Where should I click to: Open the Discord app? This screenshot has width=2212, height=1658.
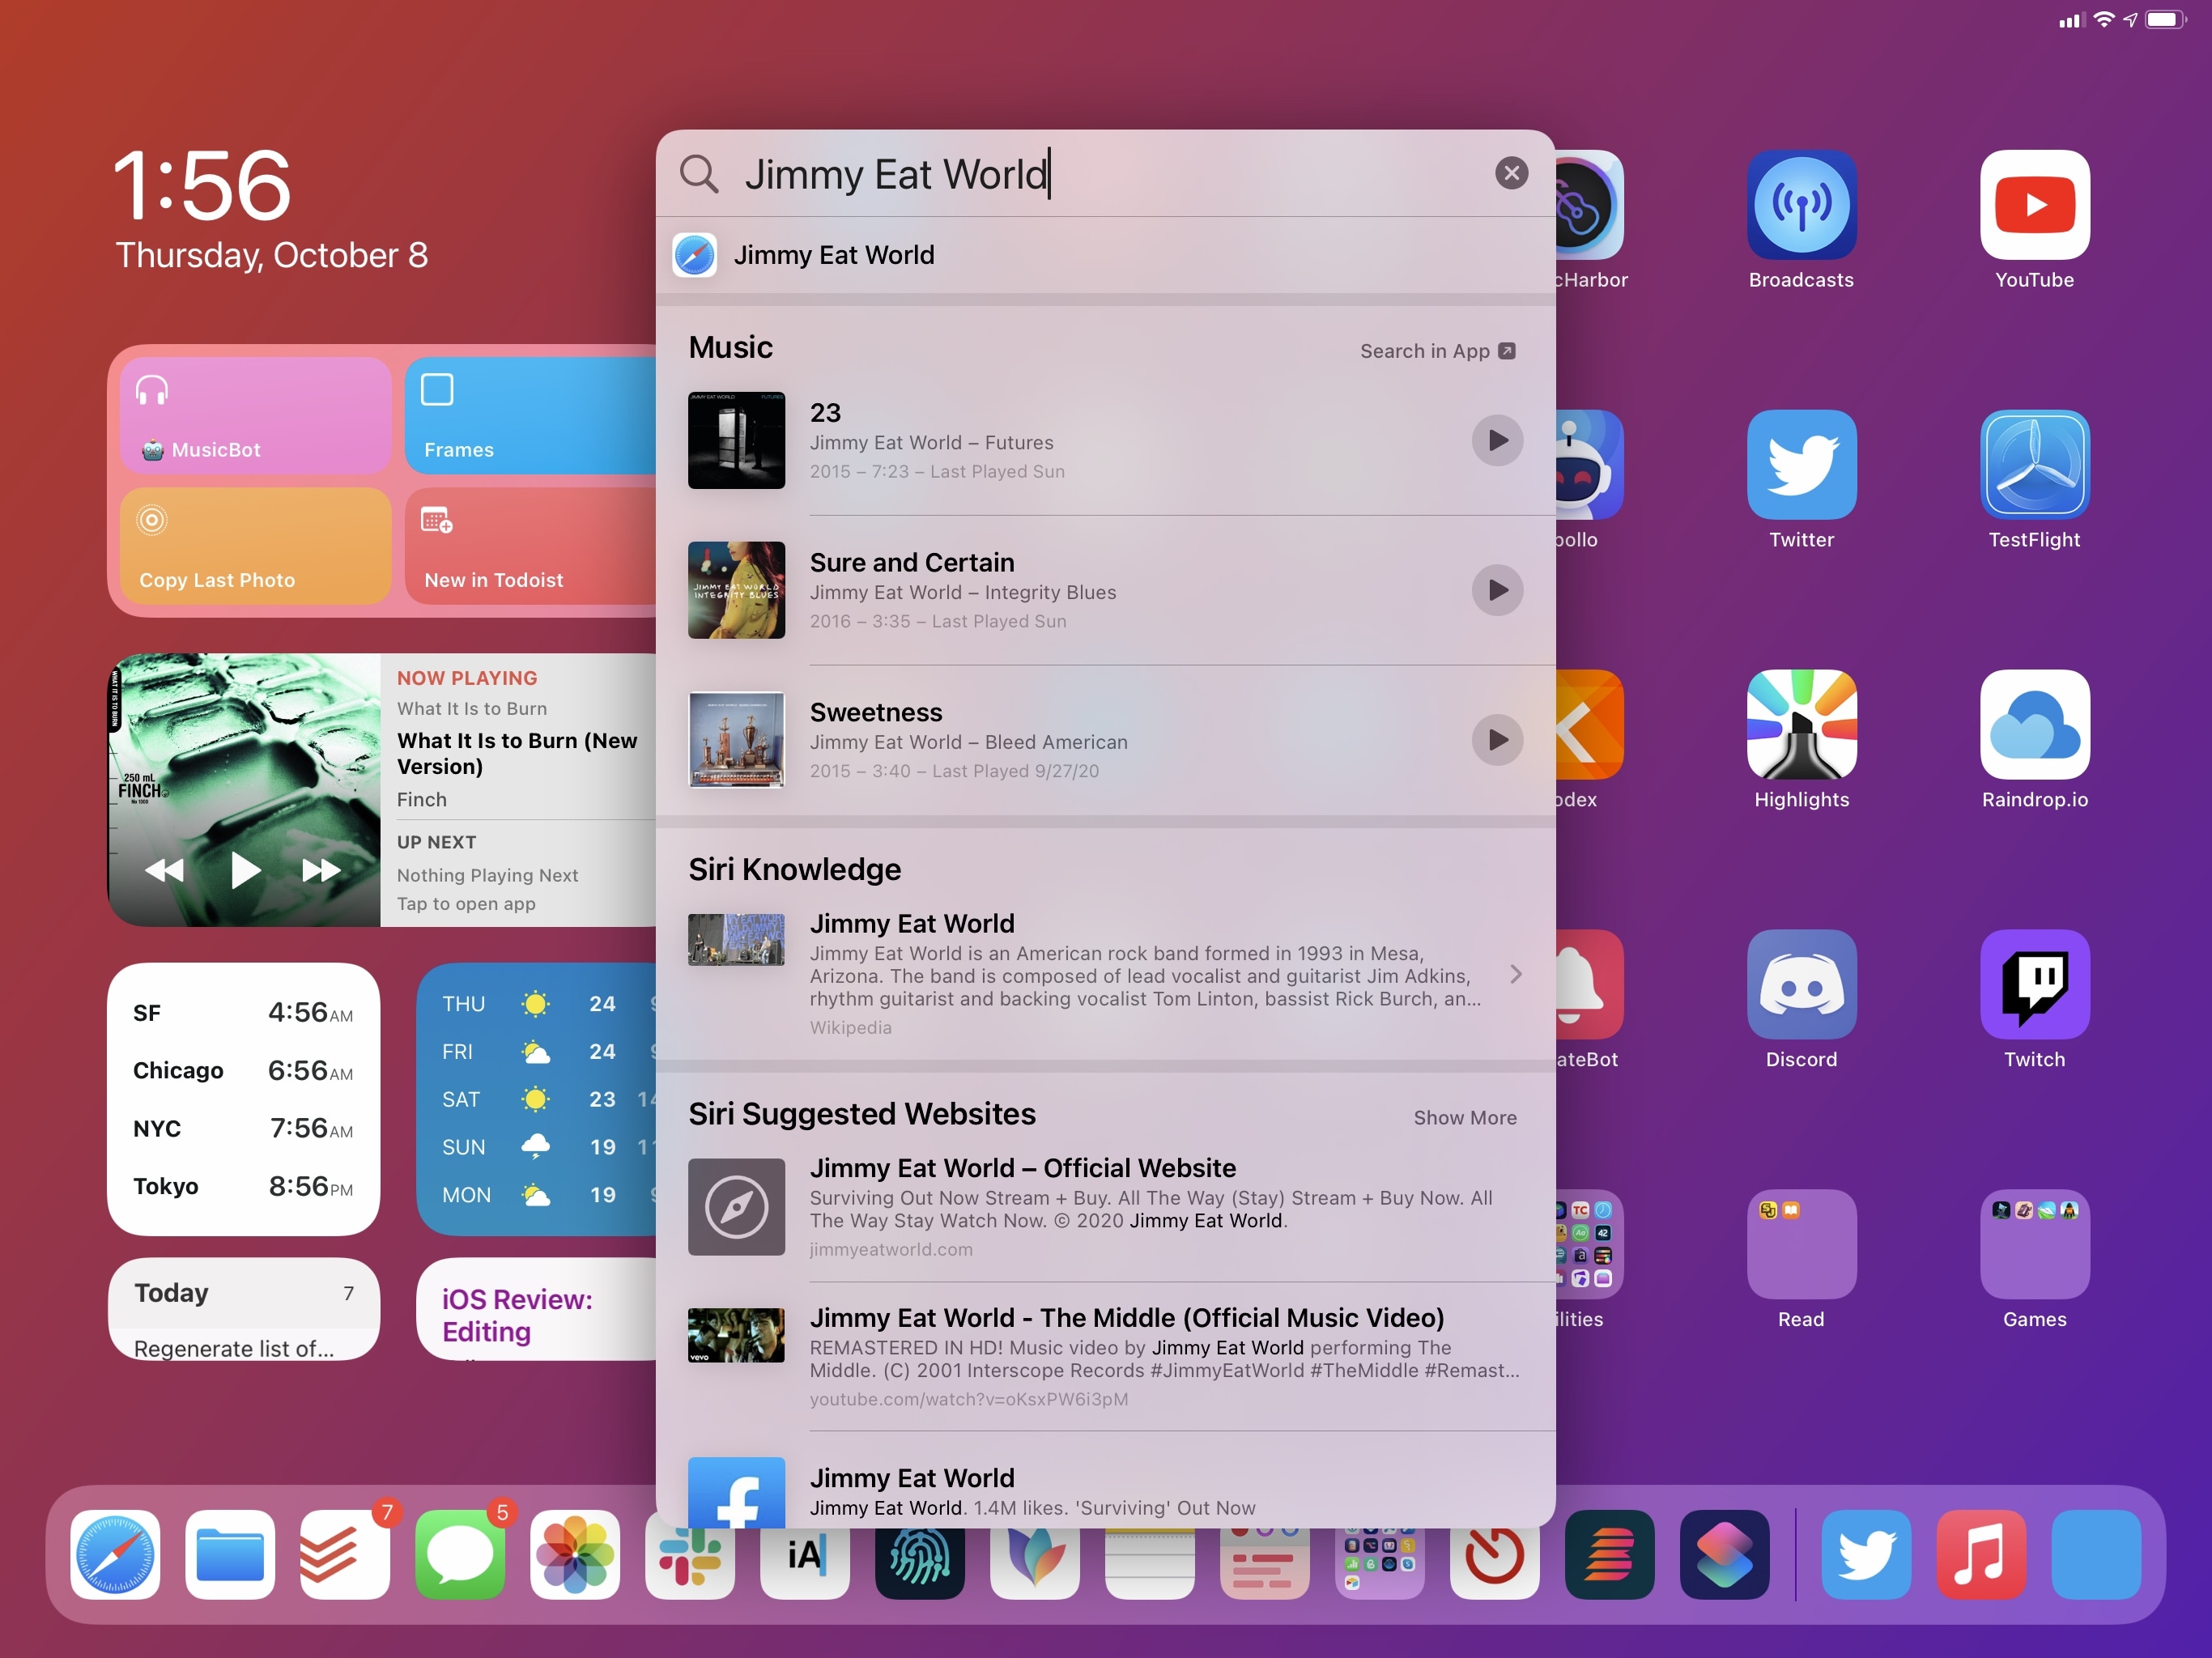[1801, 985]
